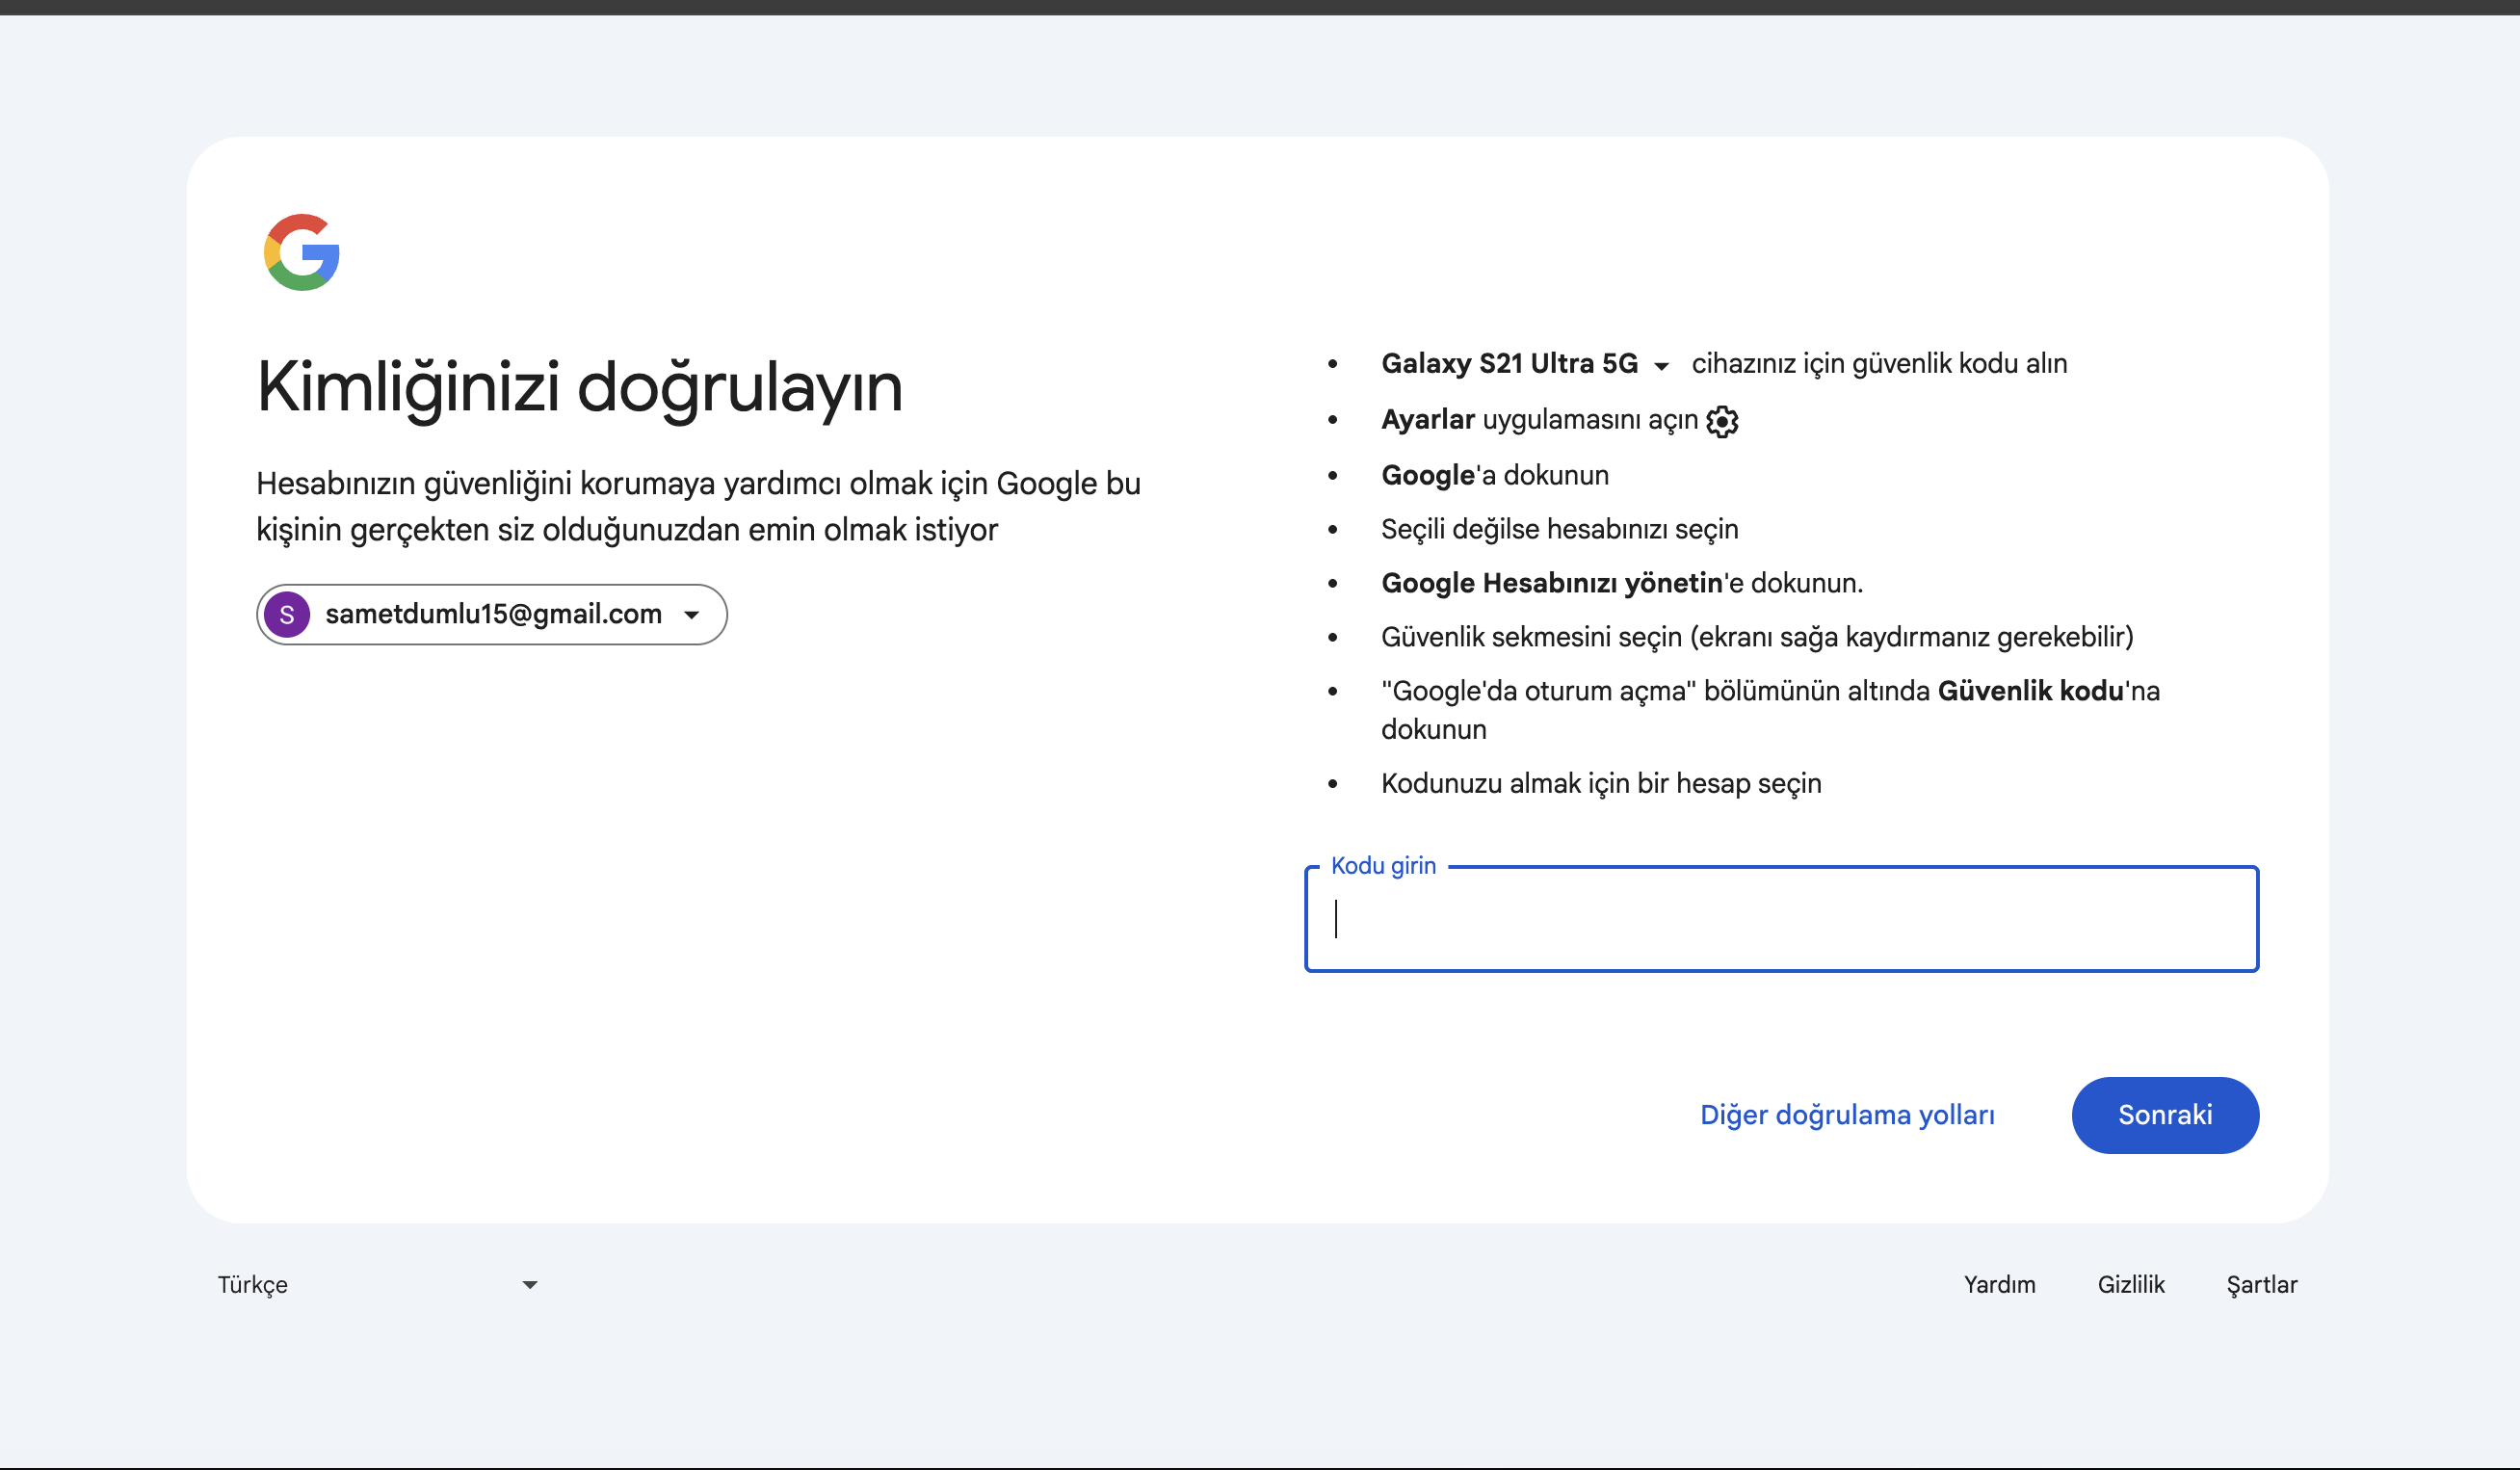Click the purple S account avatar

[x=287, y=614]
